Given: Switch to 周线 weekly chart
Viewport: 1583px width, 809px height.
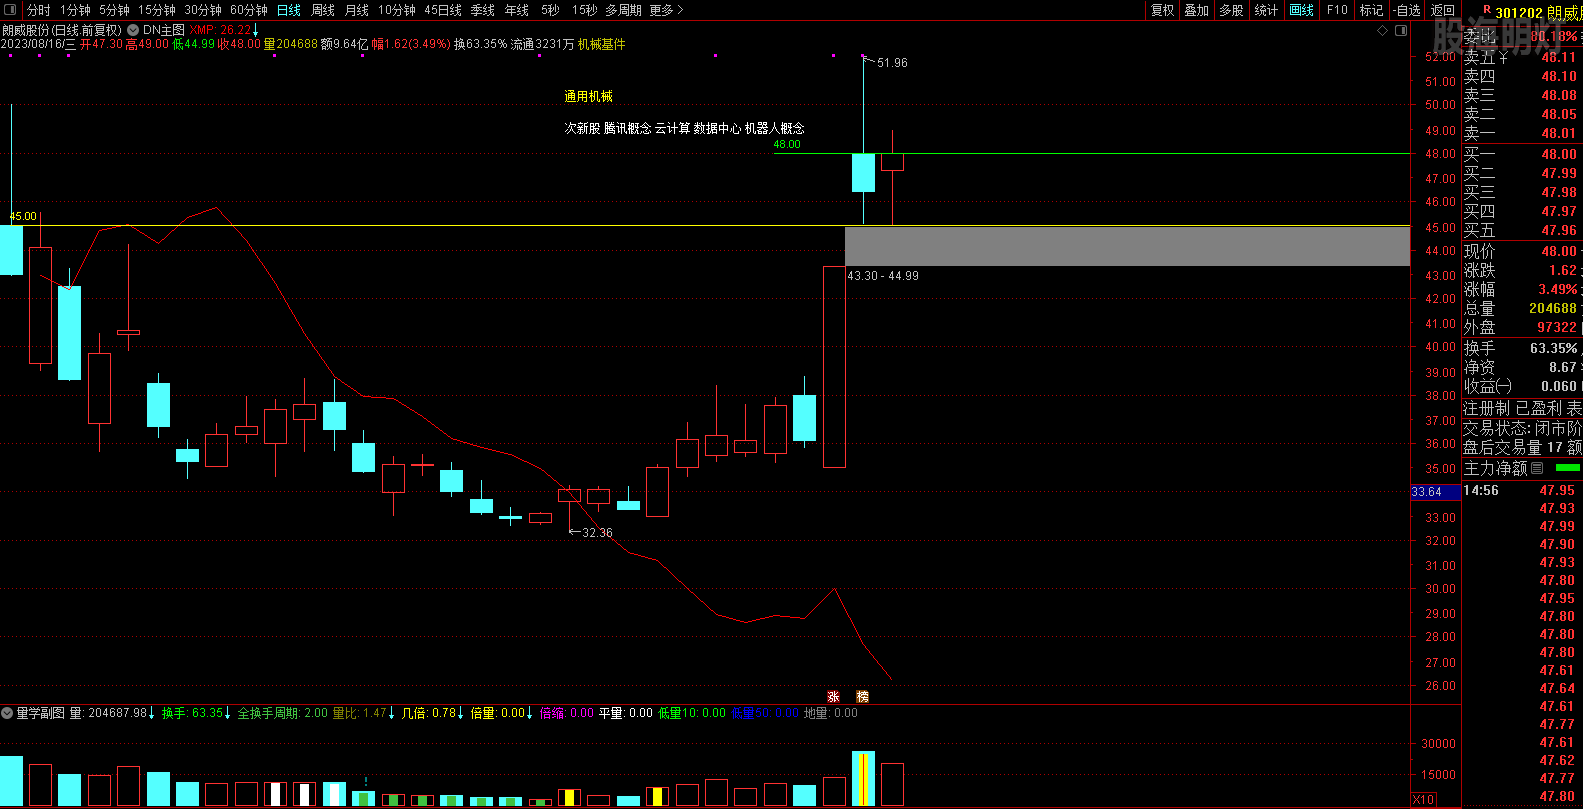Looking at the screenshot, I should click(323, 10).
